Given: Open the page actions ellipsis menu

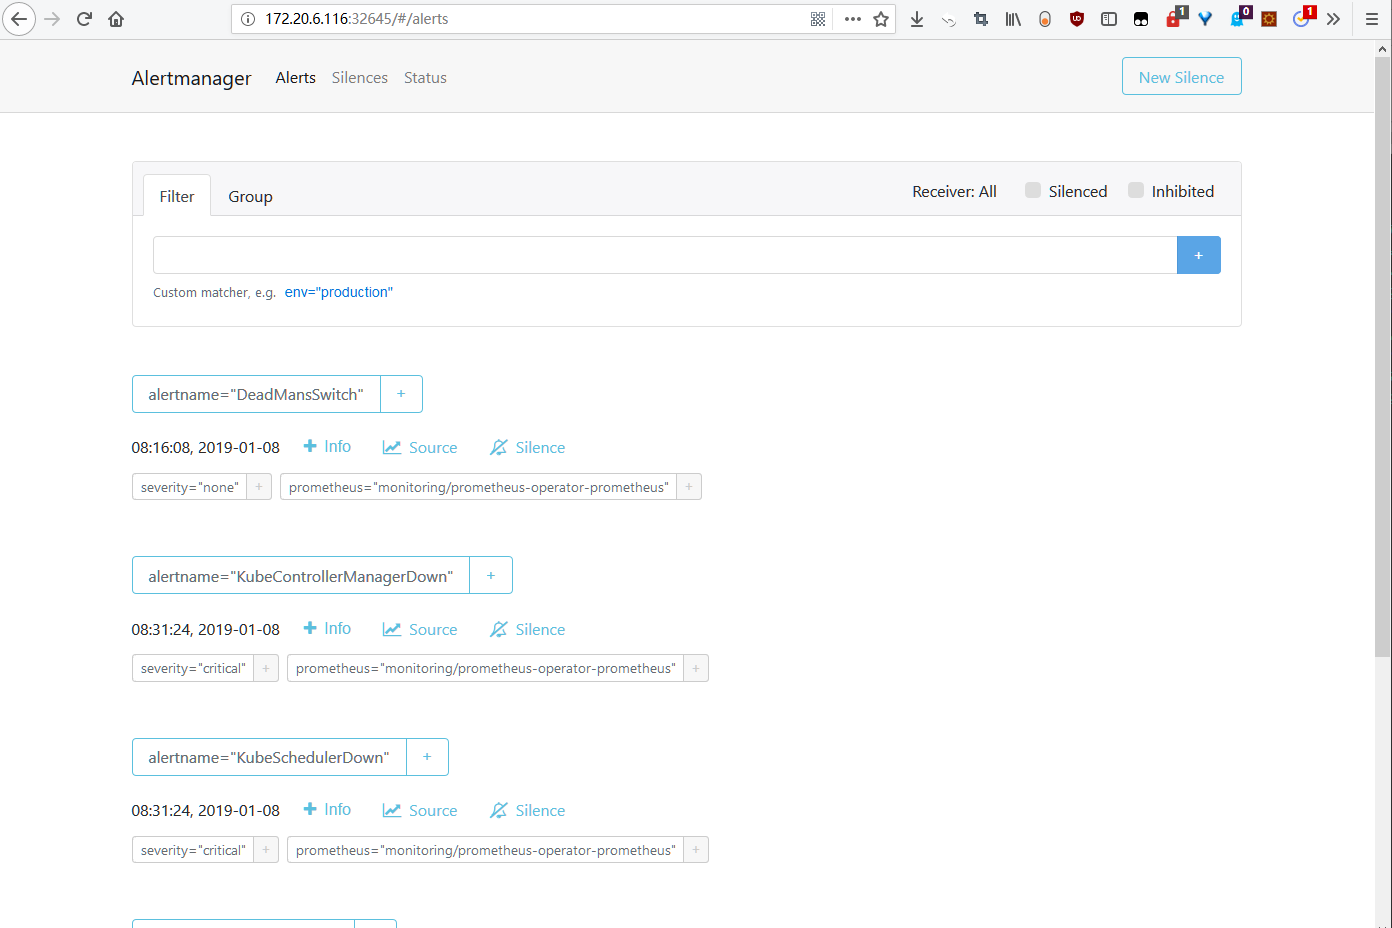Looking at the screenshot, I should tap(852, 18).
